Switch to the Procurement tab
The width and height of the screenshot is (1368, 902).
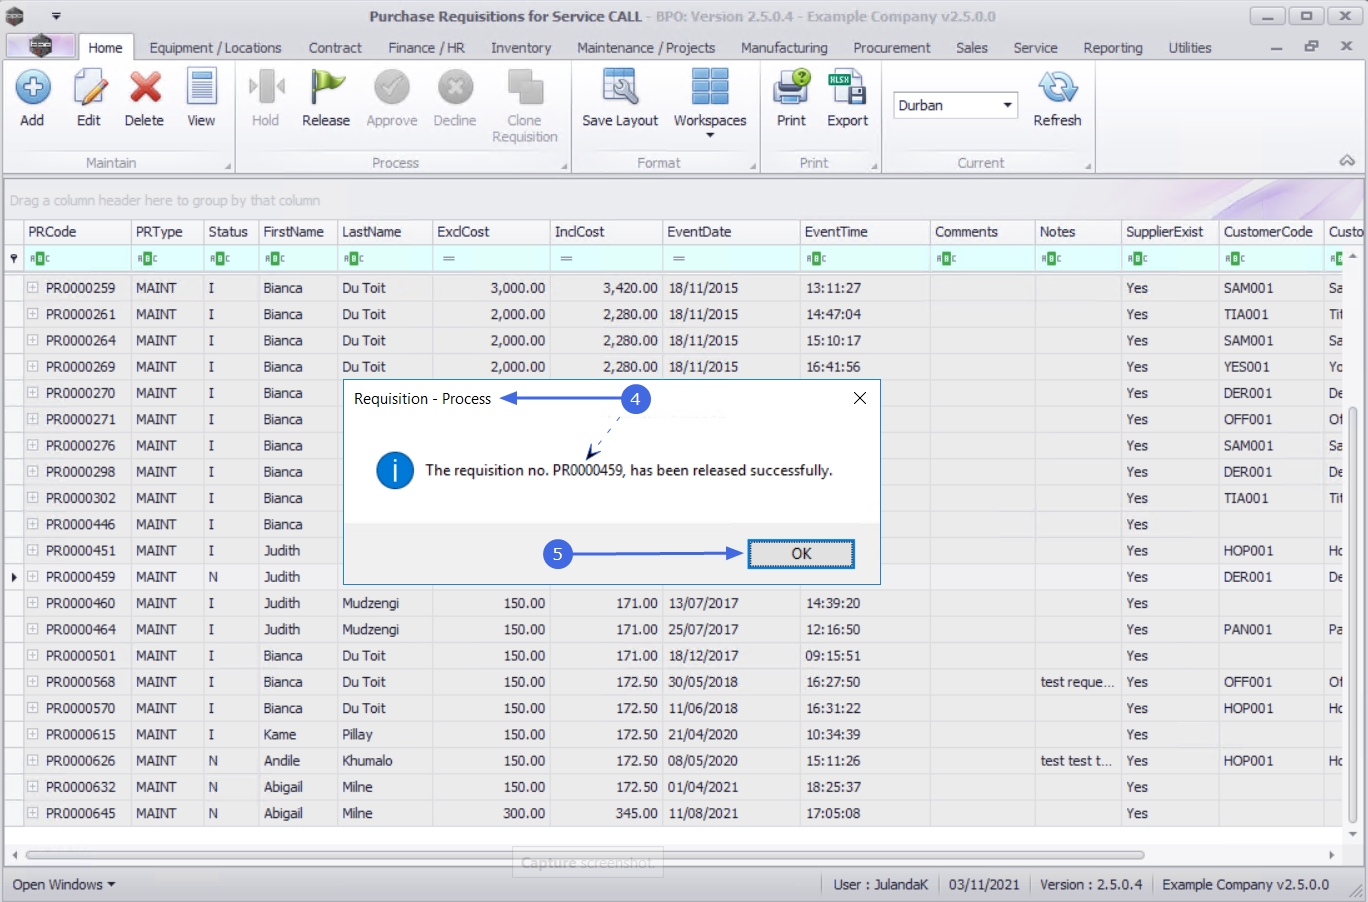tap(891, 48)
